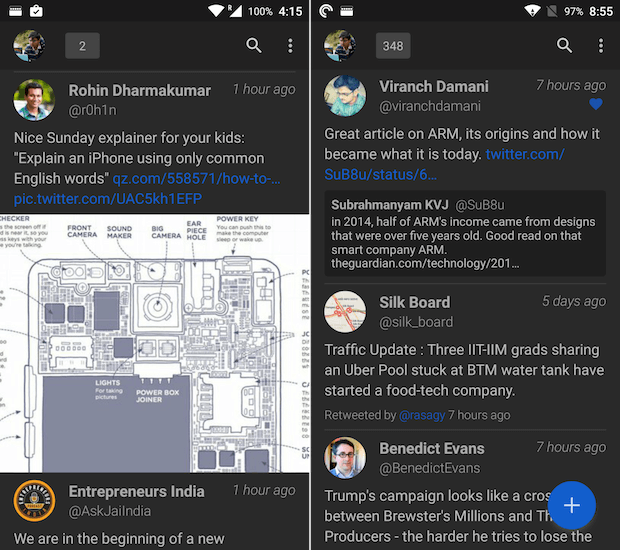Viewport: 620px width, 550px height.
Task: Tap the Wi-Fi icon in left status bar
Action: [216, 11]
